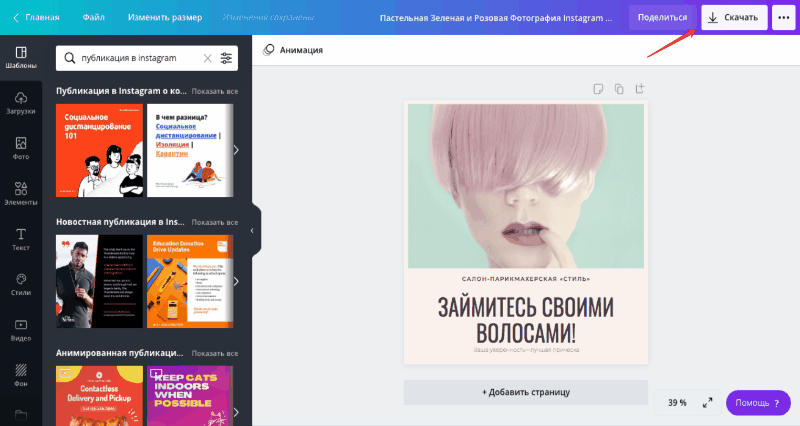This screenshot has height=426, width=800.
Task: Show all Анимированная публикация templates
Action: 215,354
